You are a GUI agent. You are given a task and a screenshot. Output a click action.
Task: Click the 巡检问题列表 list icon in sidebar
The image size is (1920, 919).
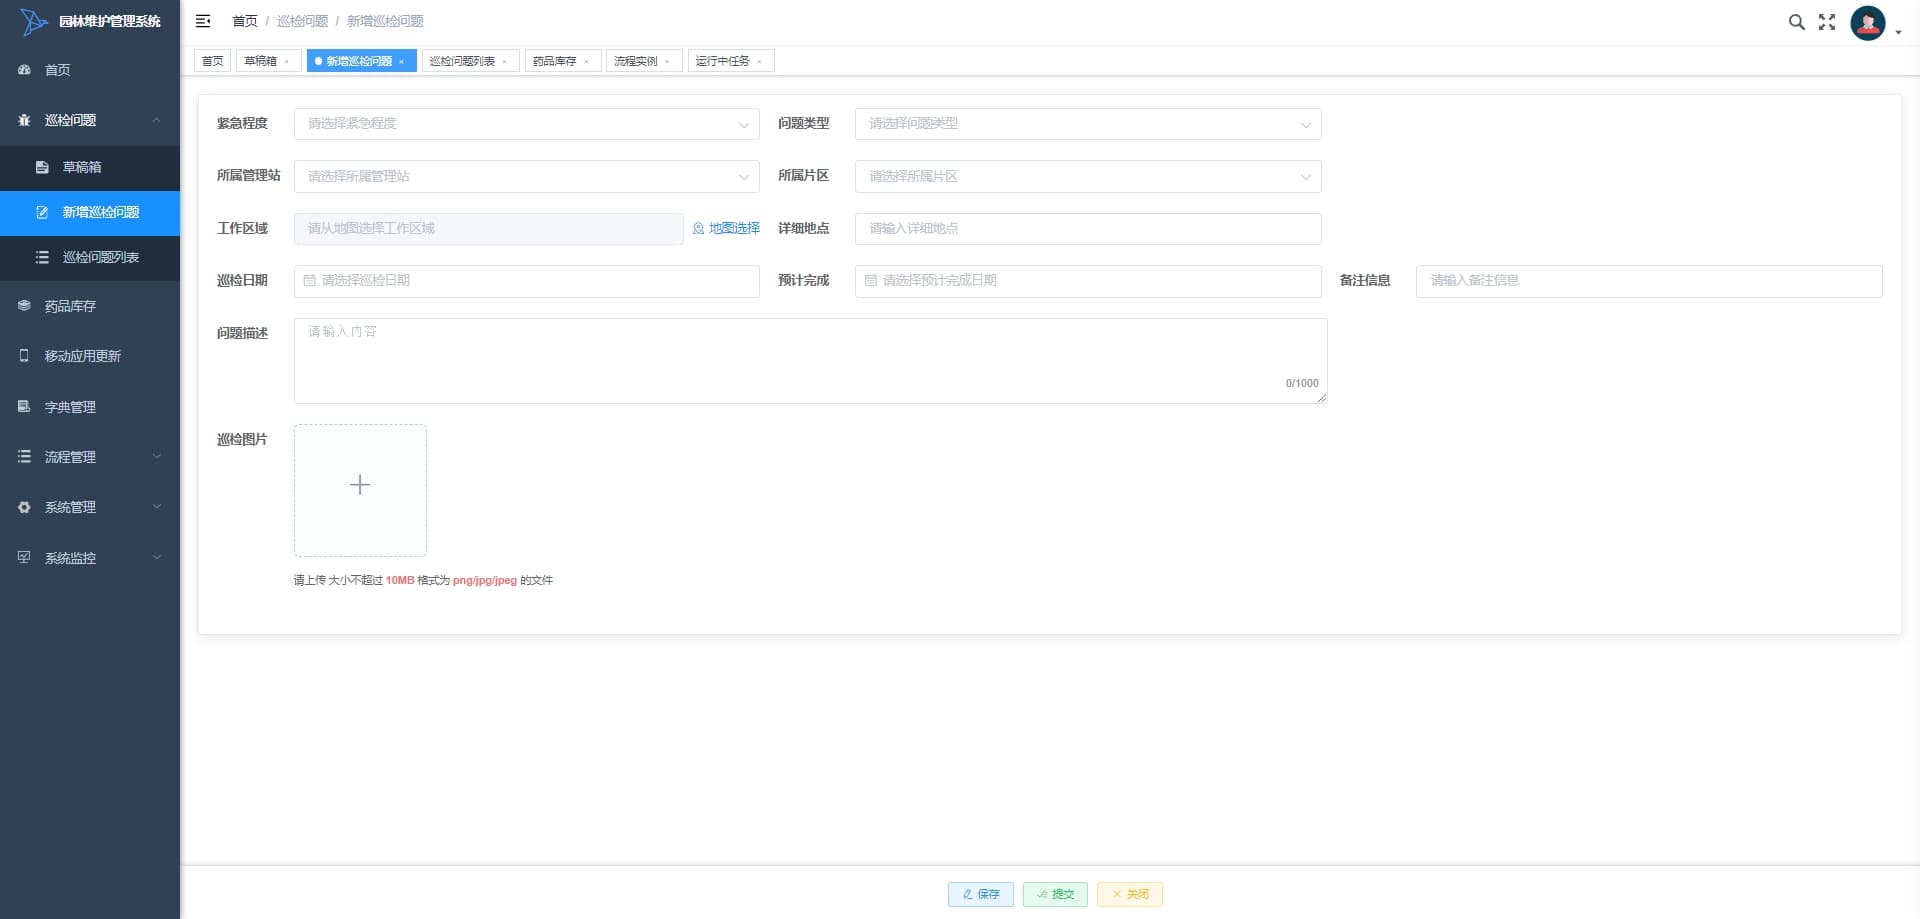[42, 257]
